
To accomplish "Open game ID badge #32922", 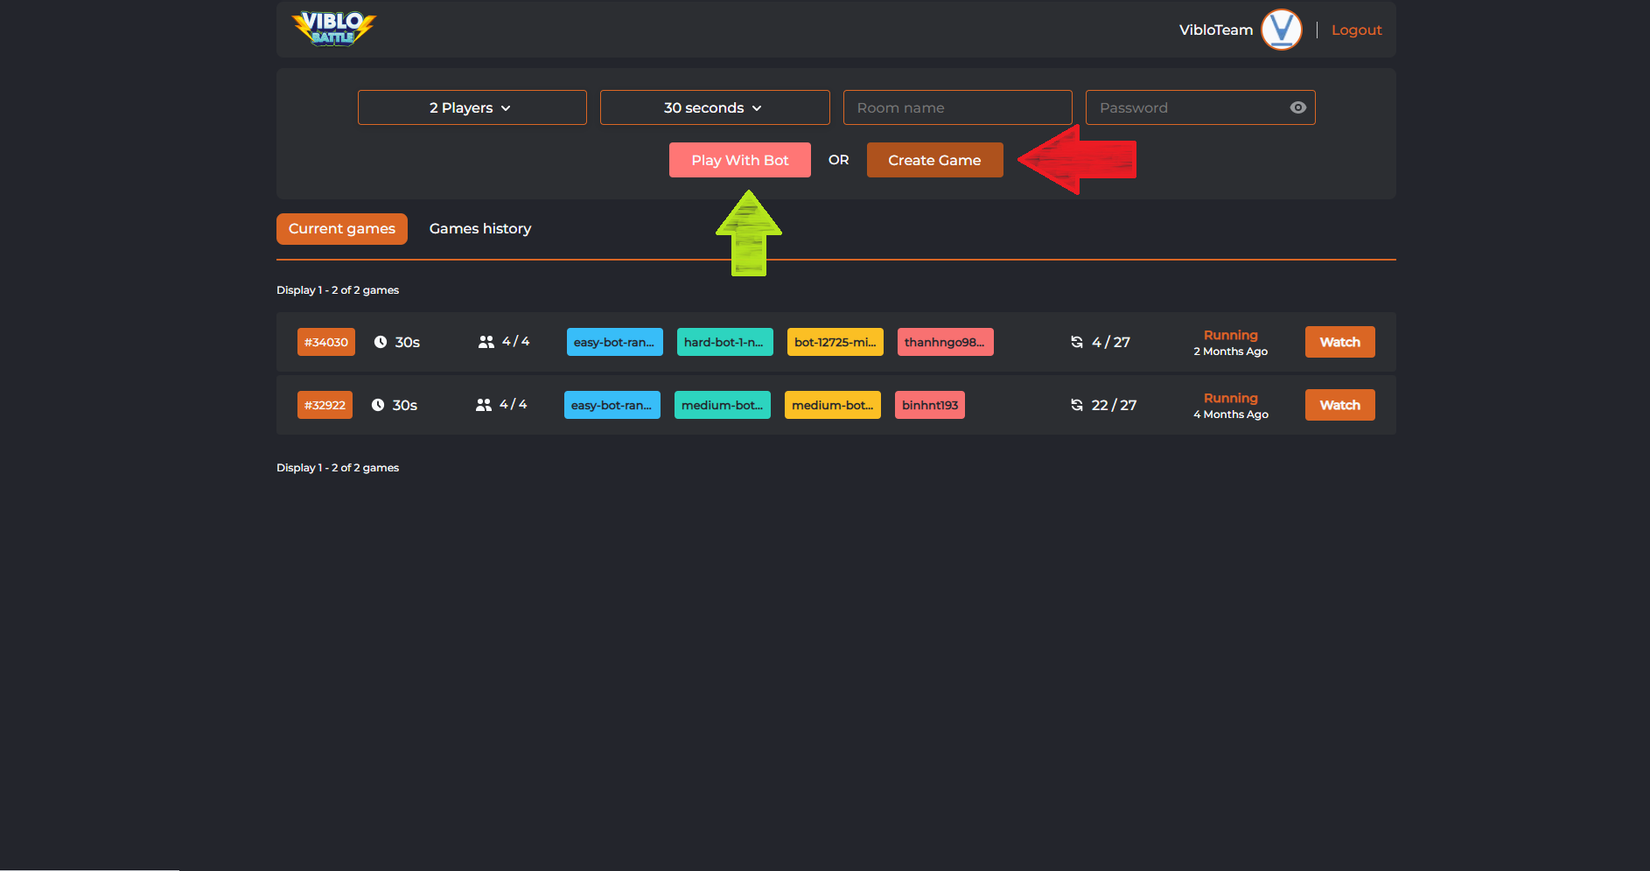I will (325, 405).
